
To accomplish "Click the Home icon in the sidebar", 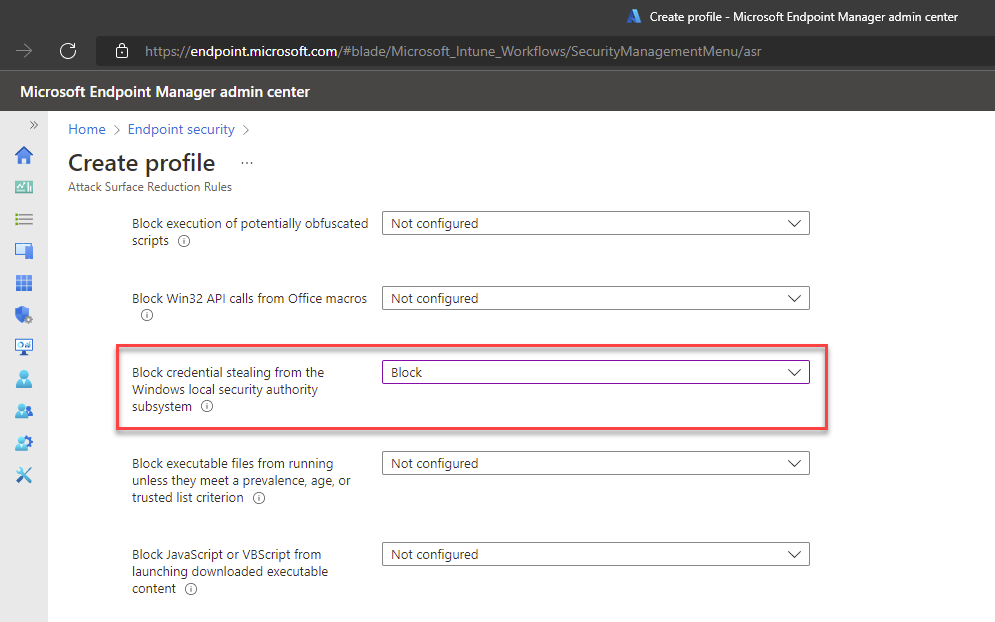I will pyautogui.click(x=24, y=155).
